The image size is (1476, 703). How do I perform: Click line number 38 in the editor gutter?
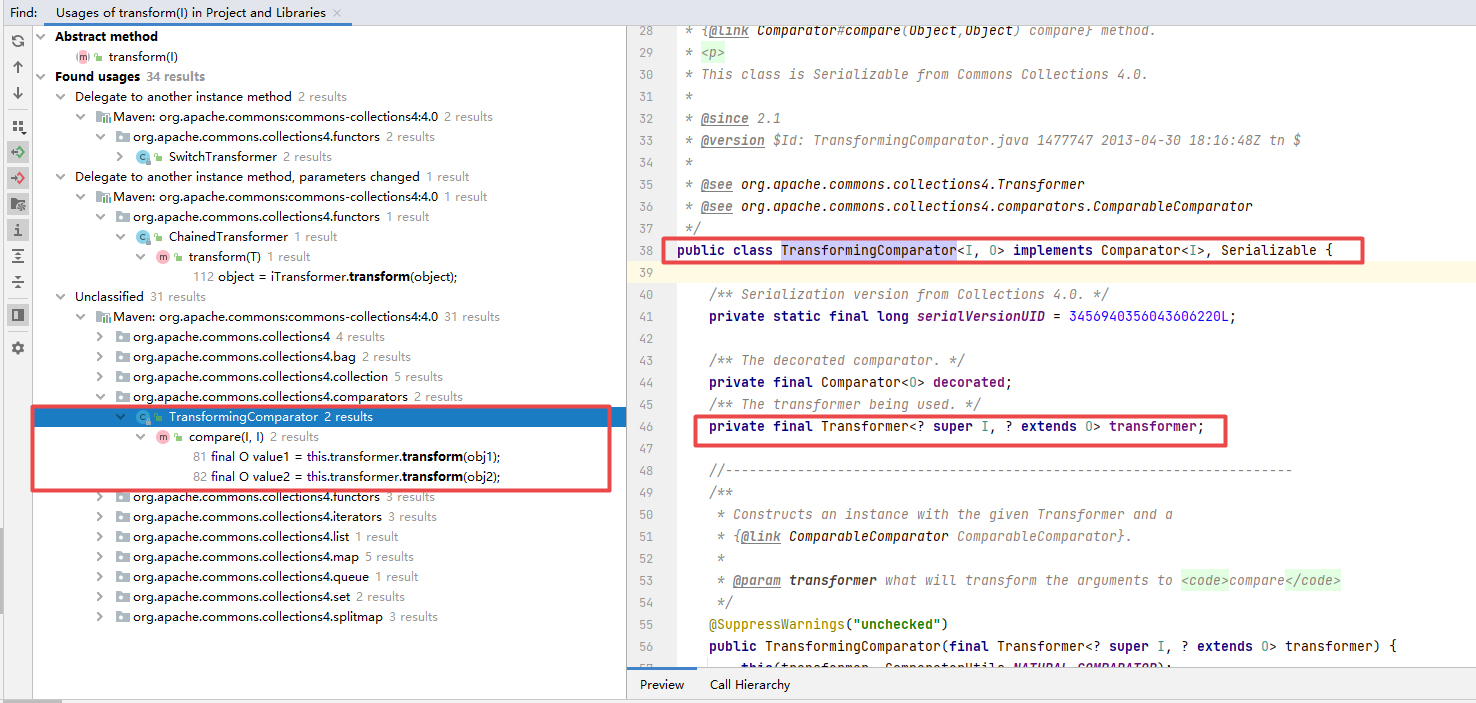[648, 250]
